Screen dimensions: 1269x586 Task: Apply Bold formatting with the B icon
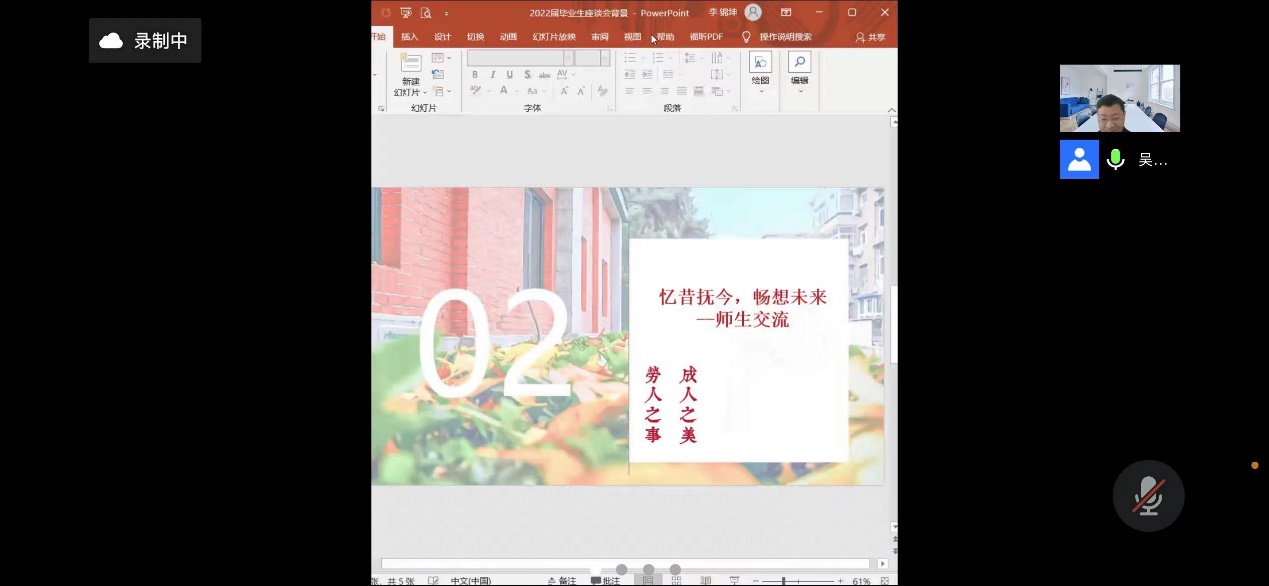pyautogui.click(x=475, y=75)
